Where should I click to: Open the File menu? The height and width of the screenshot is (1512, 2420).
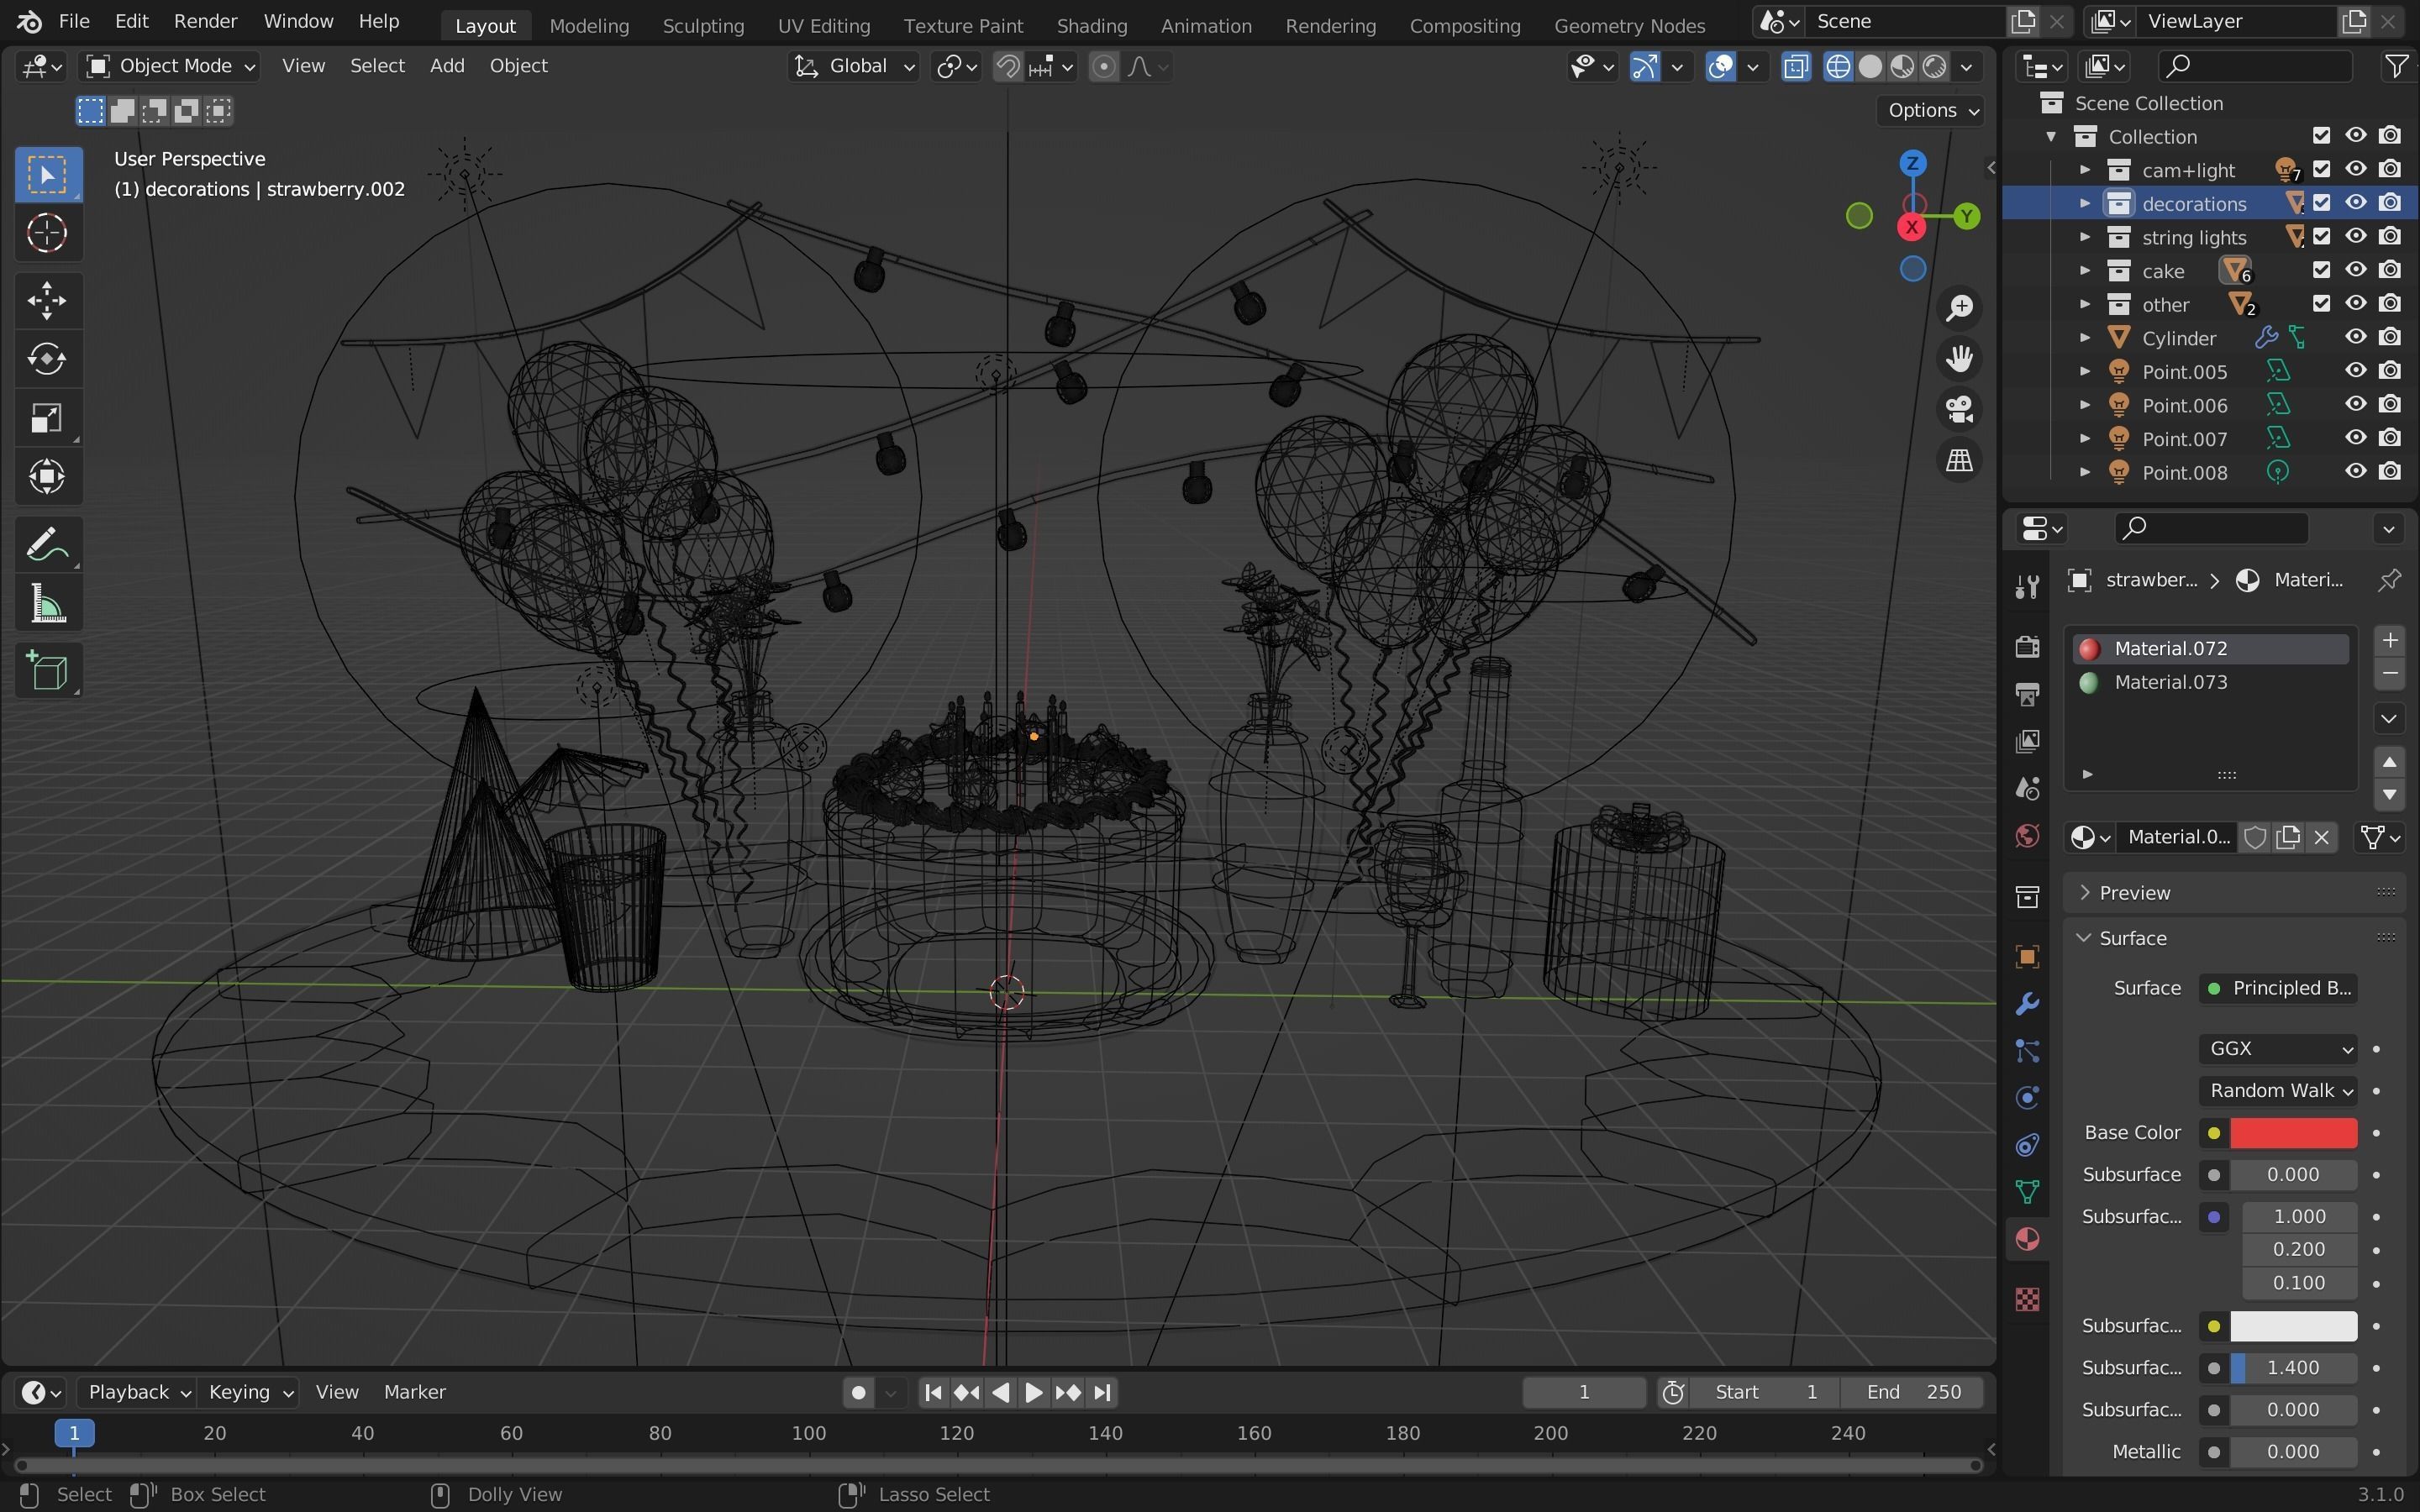coord(74,21)
